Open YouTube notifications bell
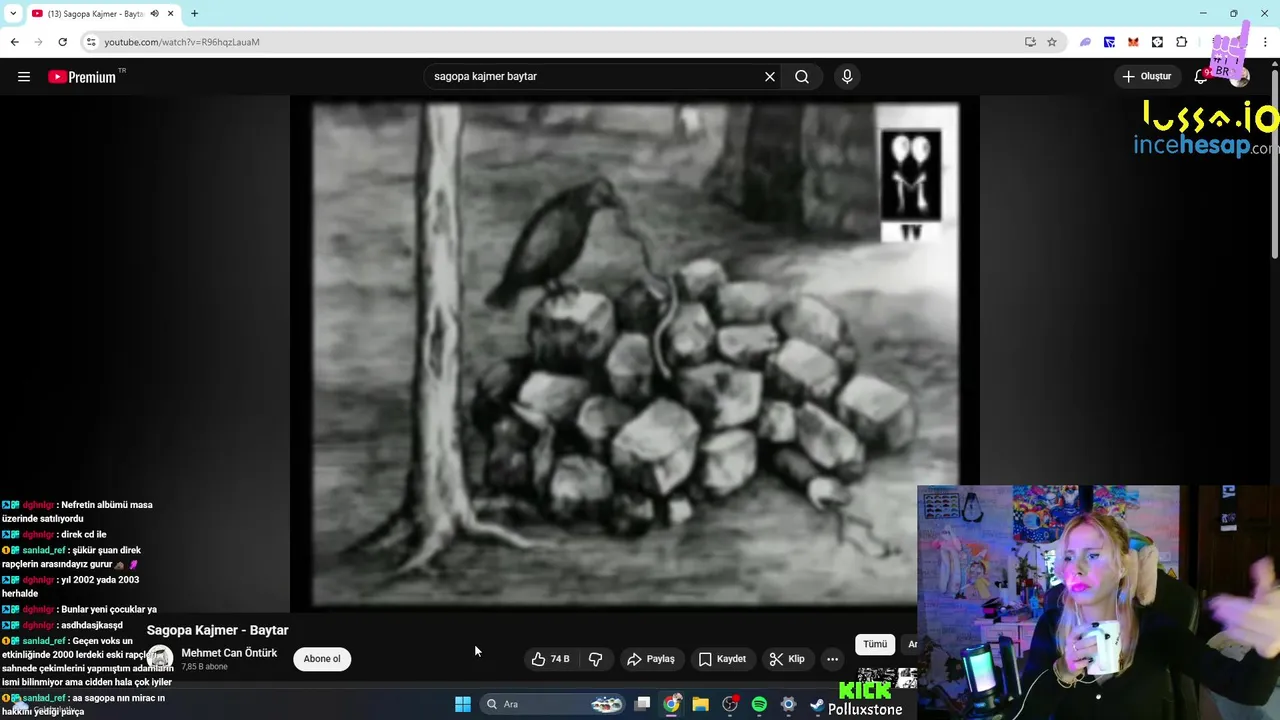The image size is (1280, 720). pos(1201,76)
